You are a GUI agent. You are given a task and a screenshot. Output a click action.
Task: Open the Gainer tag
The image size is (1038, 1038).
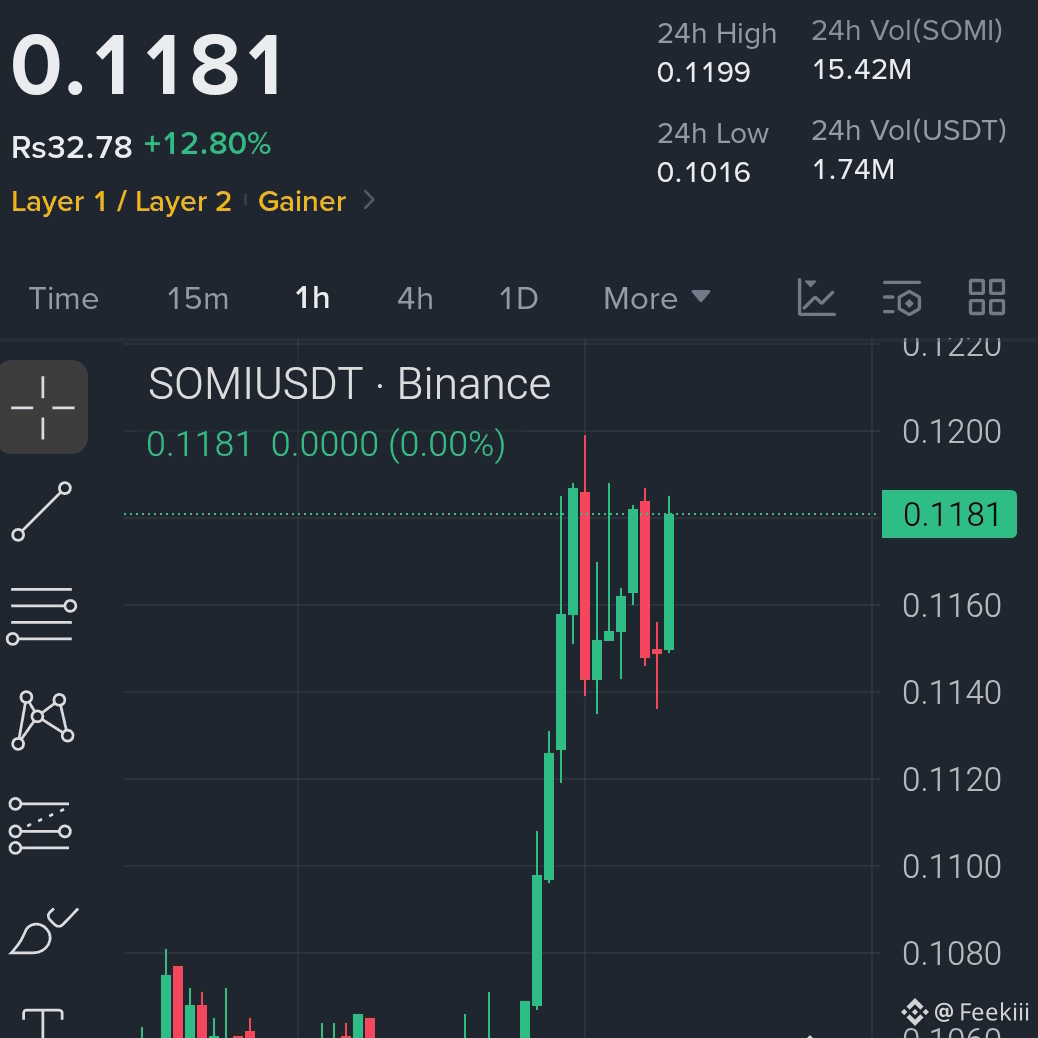[302, 201]
